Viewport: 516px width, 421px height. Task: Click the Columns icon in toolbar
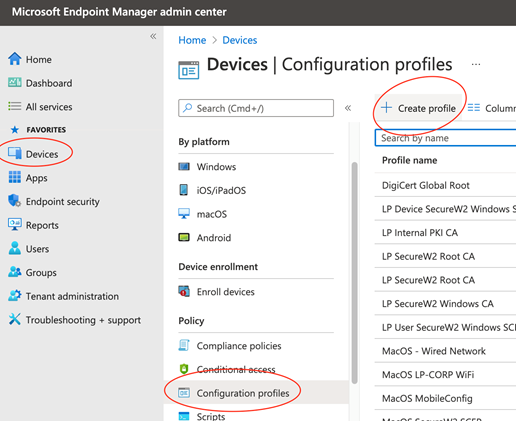474,108
